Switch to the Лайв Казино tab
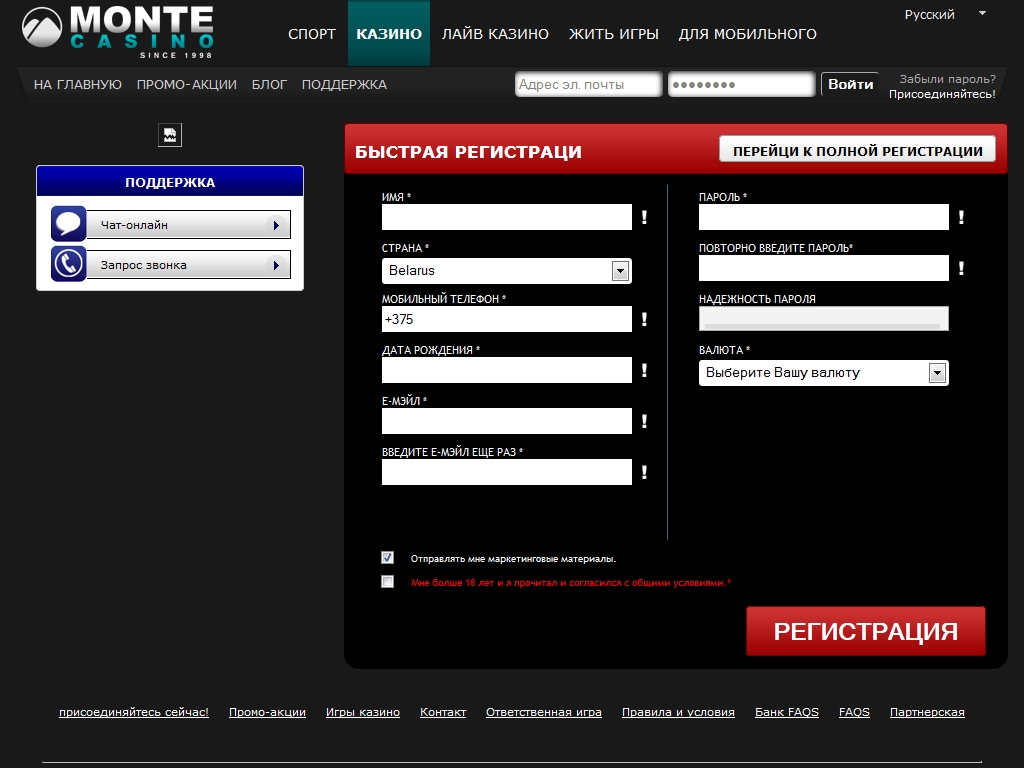 [495, 34]
